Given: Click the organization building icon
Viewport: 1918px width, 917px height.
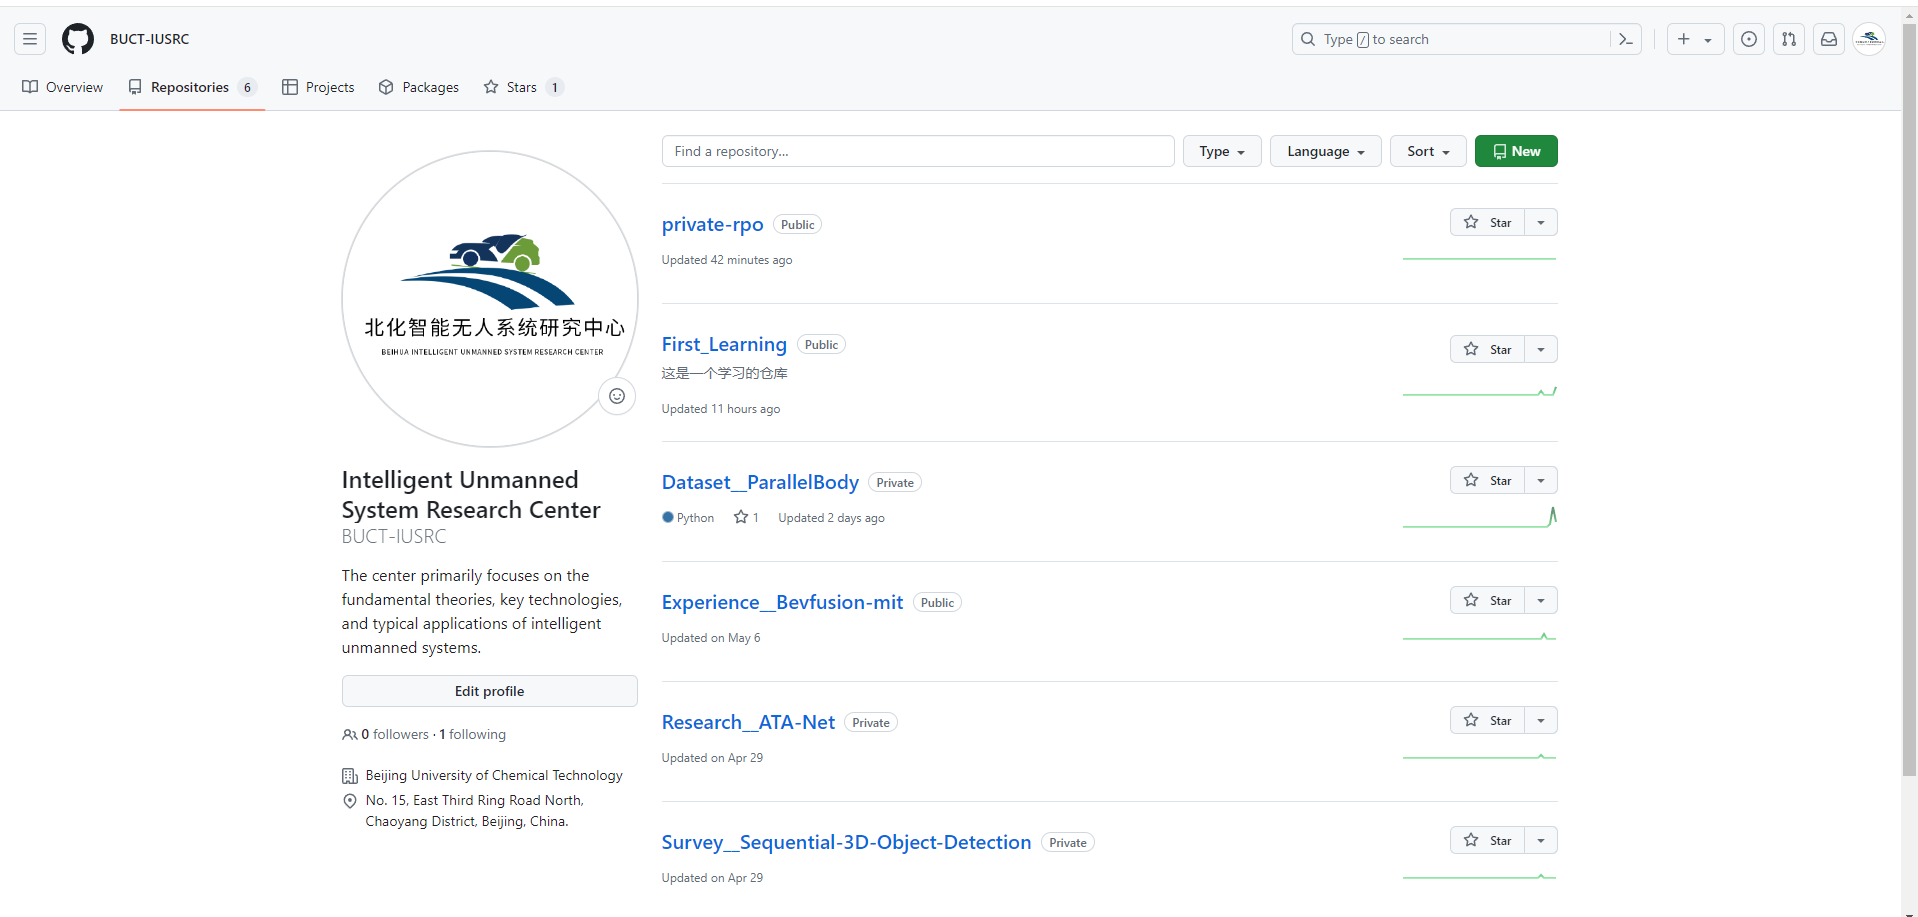Looking at the screenshot, I should (x=350, y=776).
